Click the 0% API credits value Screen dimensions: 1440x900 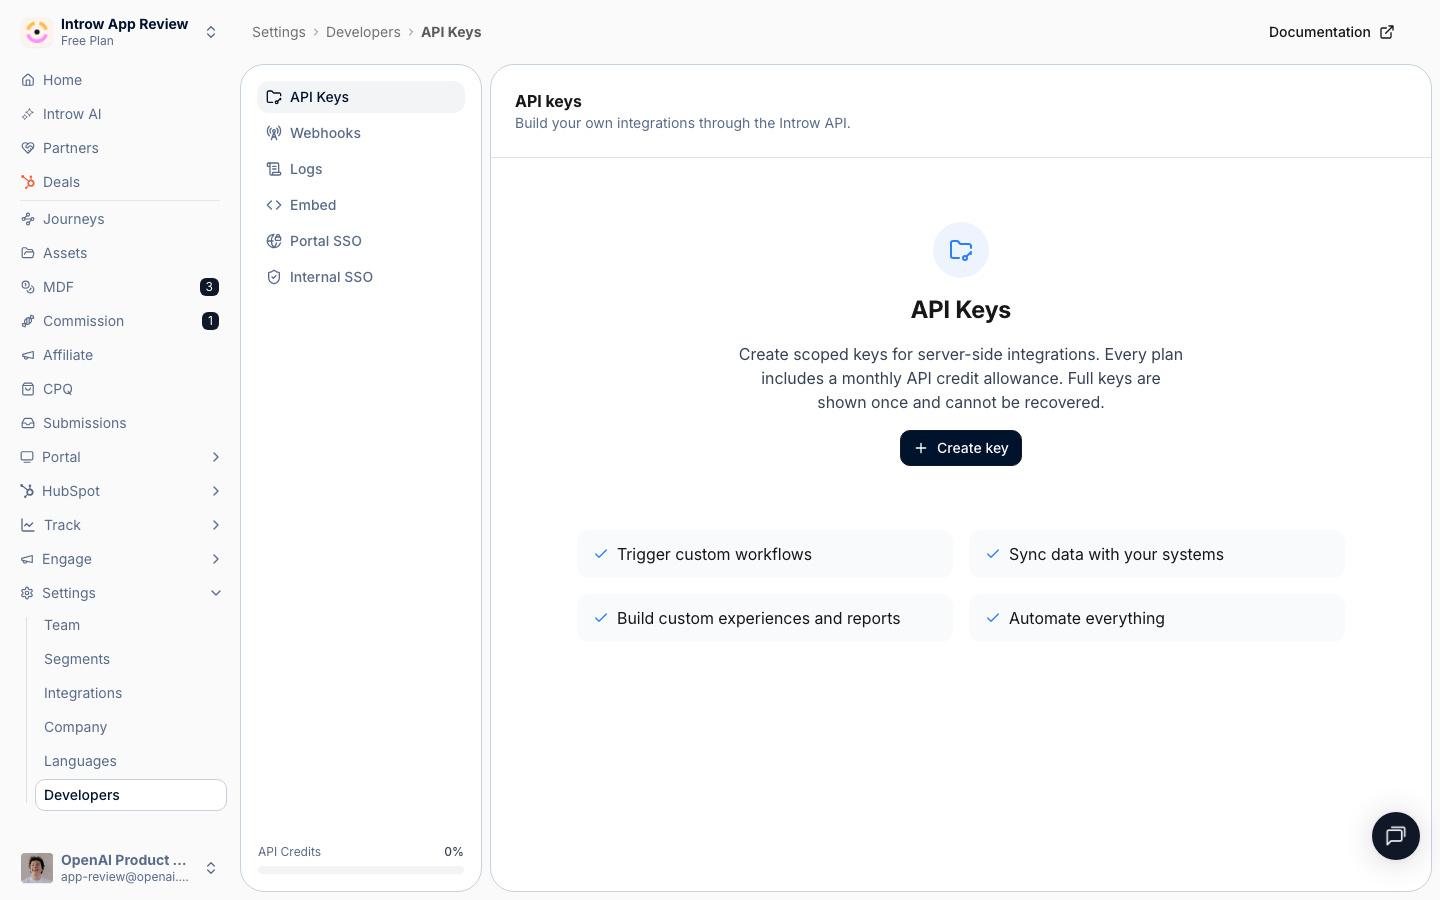point(454,852)
